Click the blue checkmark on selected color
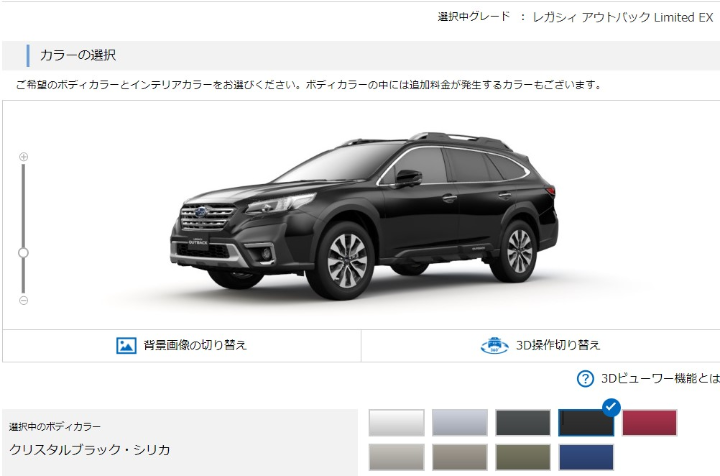Screen dimensions: 720x476 [x=611, y=407]
